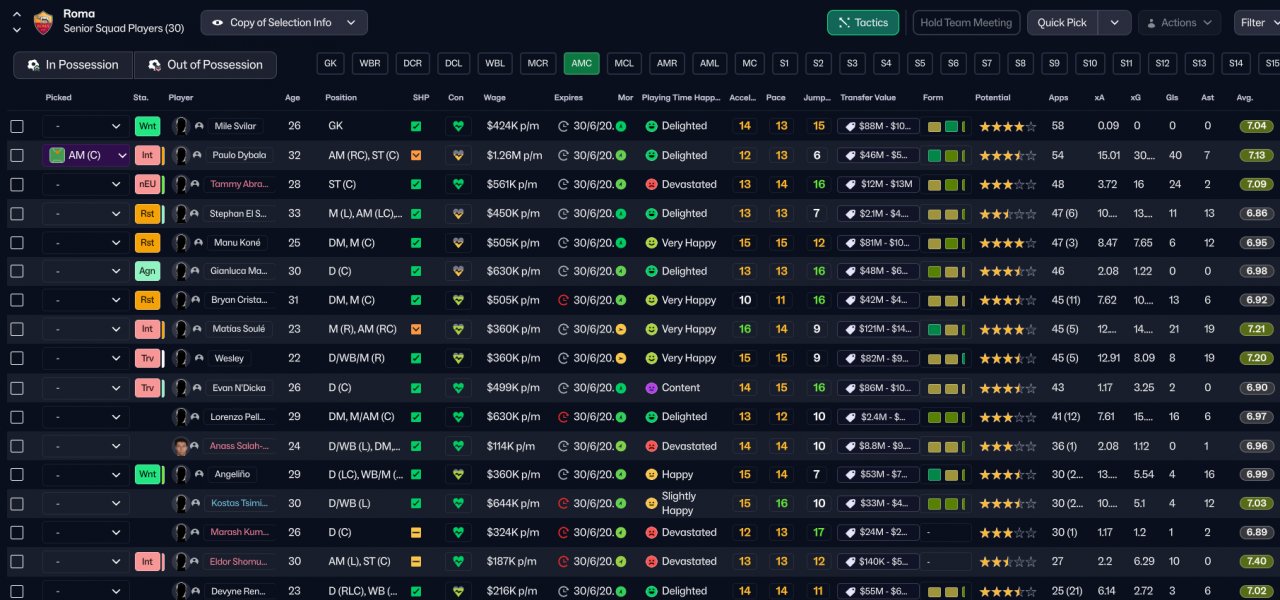The image size is (1280, 600).
Task: Click the form color blocks for Matías Soulé
Action: [x=948, y=330]
